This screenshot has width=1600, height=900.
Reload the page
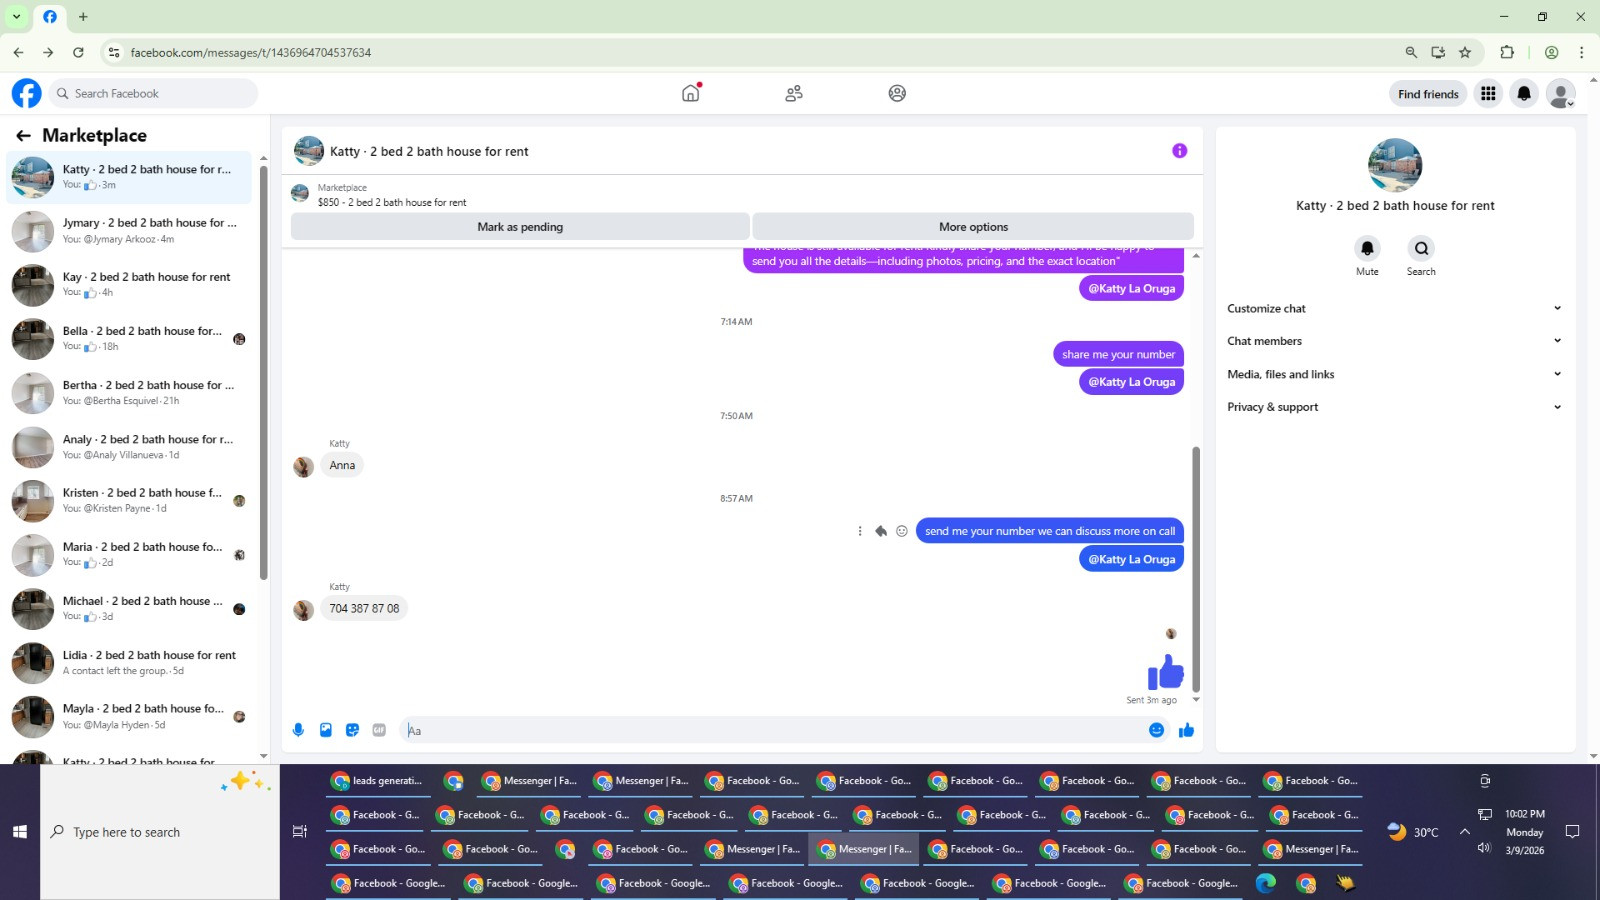(x=78, y=52)
